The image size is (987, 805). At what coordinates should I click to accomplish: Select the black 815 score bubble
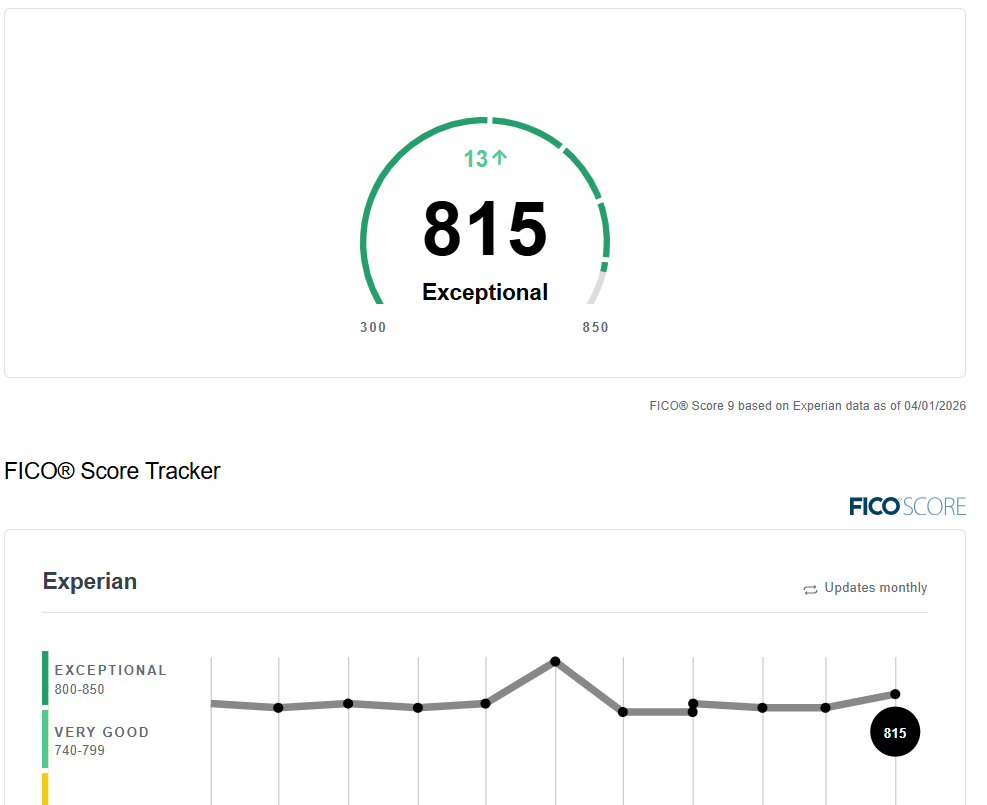coord(894,732)
